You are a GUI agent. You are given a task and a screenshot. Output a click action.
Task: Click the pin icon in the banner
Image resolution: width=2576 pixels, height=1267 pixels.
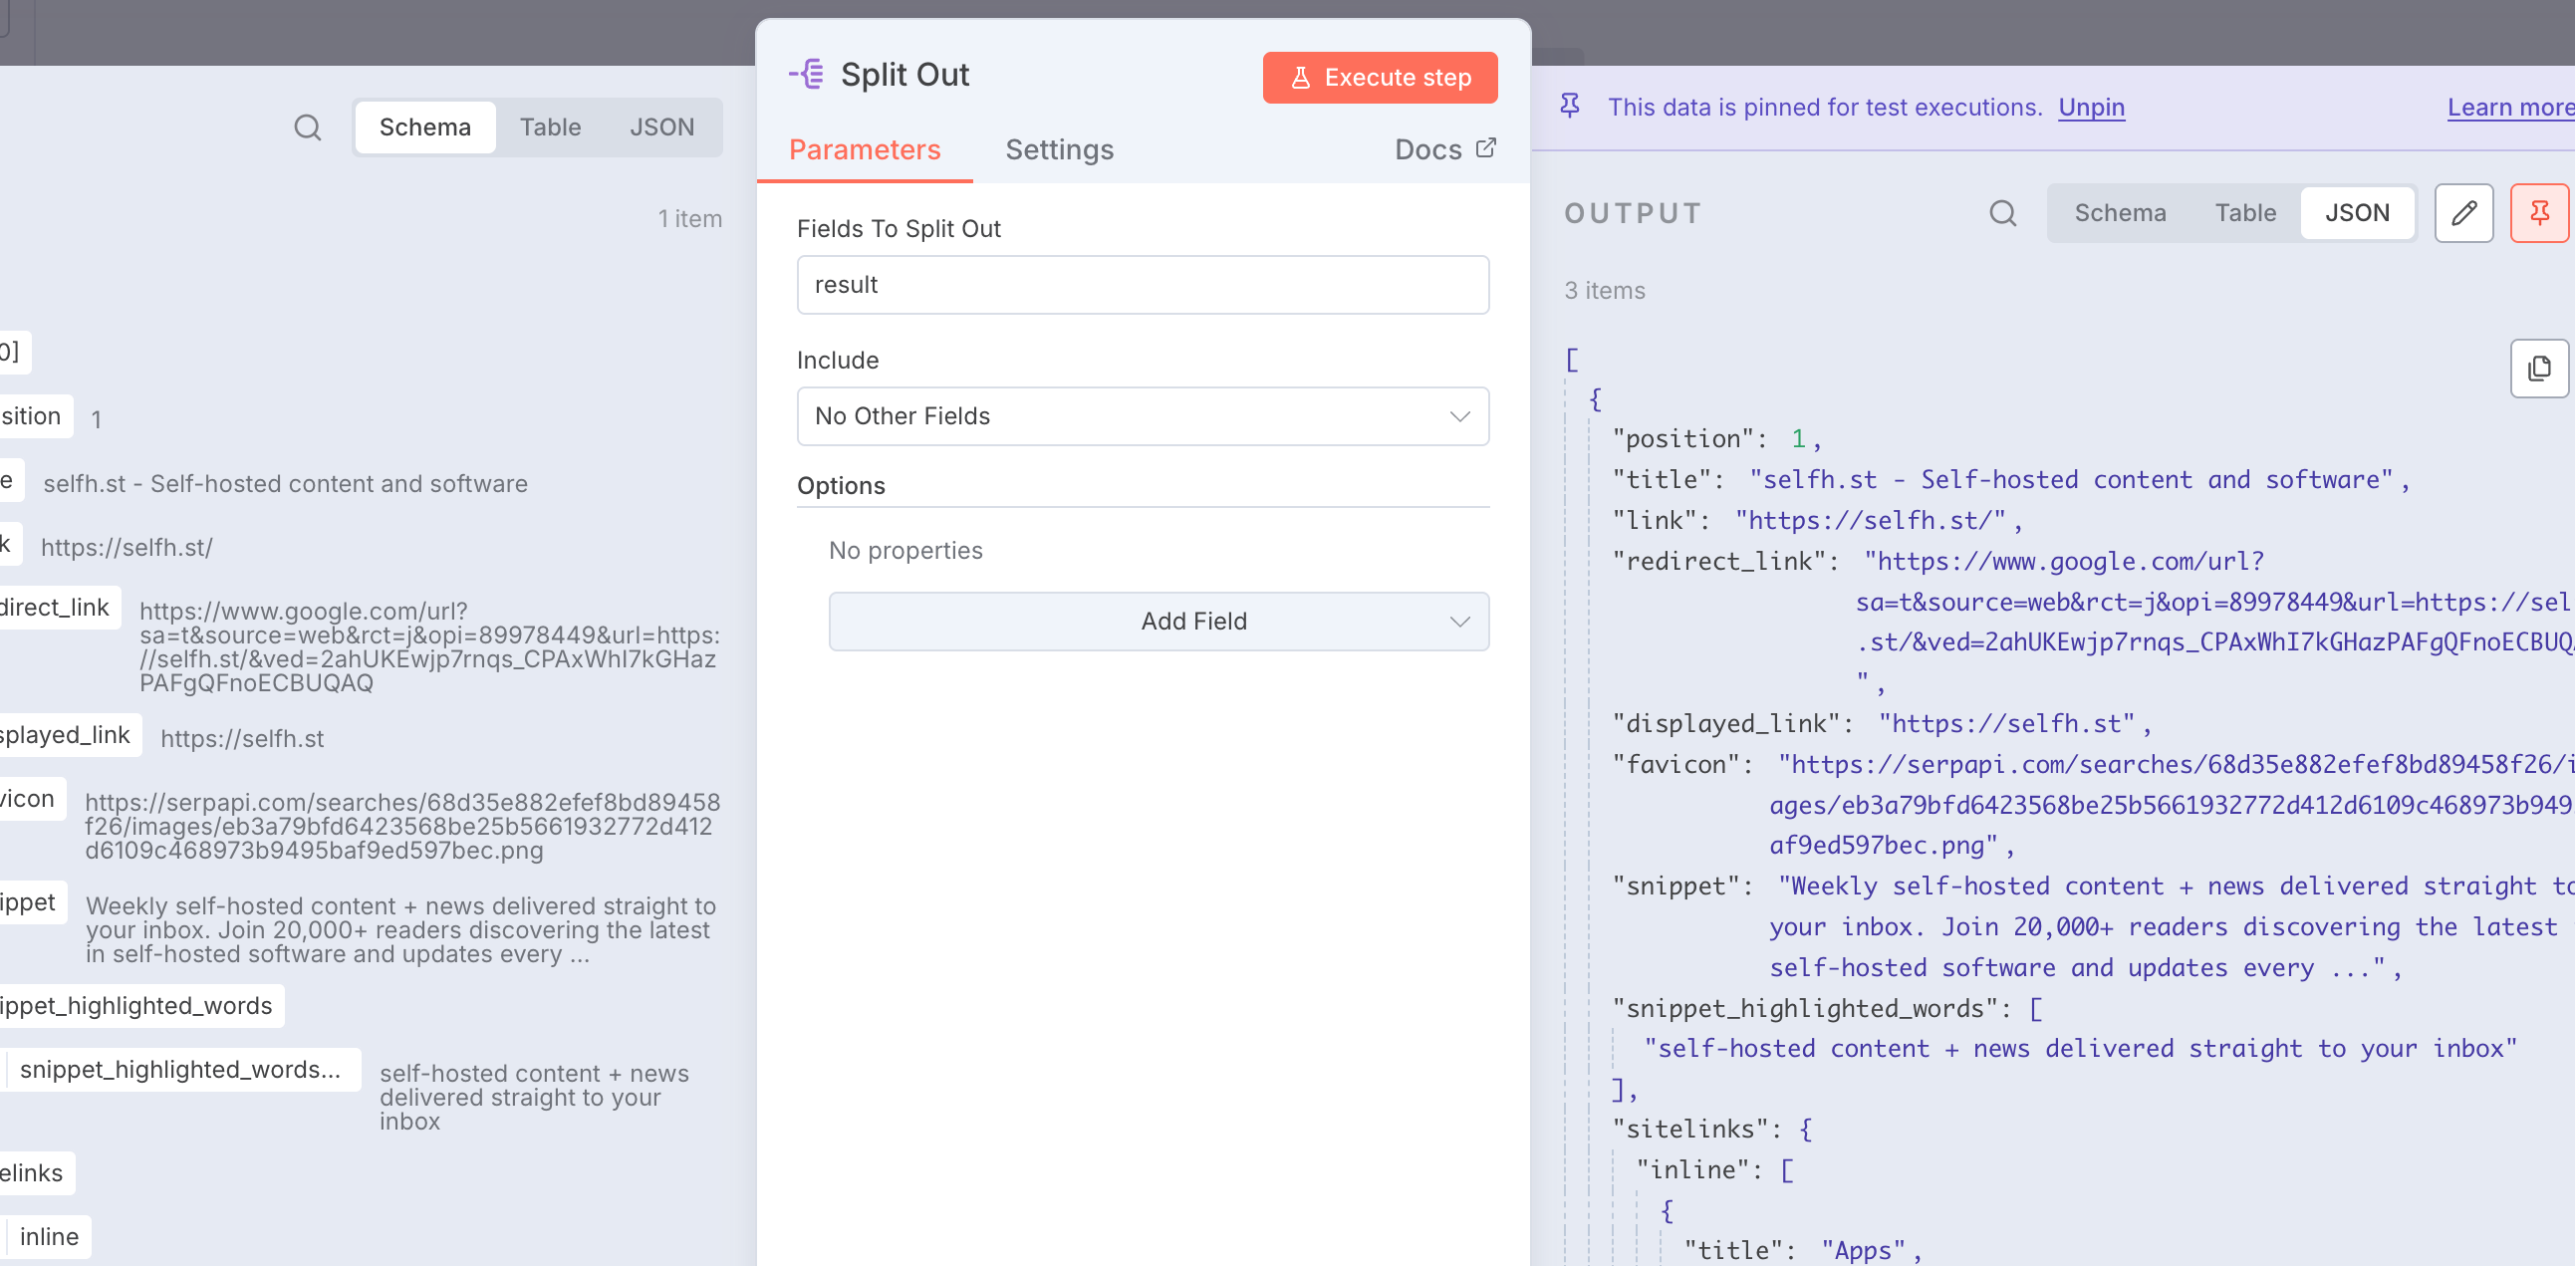pyautogui.click(x=1570, y=107)
